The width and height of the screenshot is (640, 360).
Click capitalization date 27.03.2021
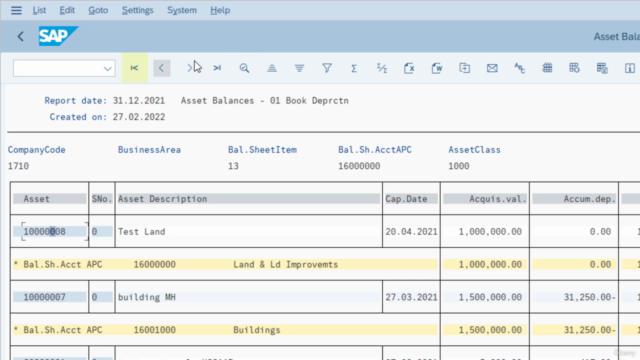point(411,297)
